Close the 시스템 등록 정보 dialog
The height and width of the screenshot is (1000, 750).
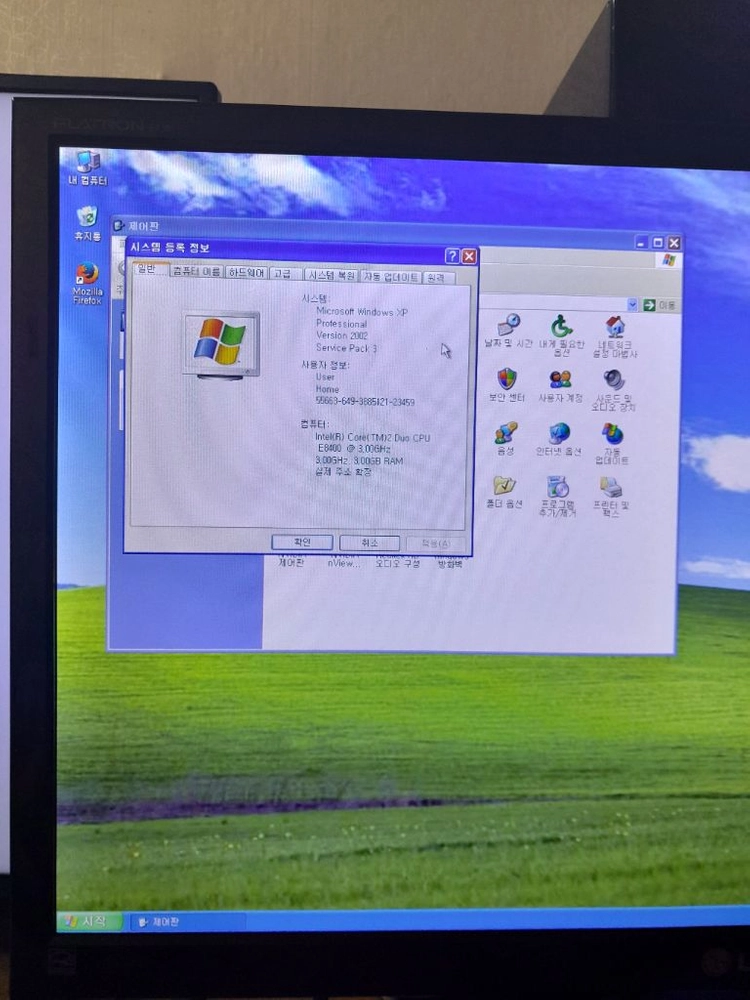pyautogui.click(x=469, y=256)
